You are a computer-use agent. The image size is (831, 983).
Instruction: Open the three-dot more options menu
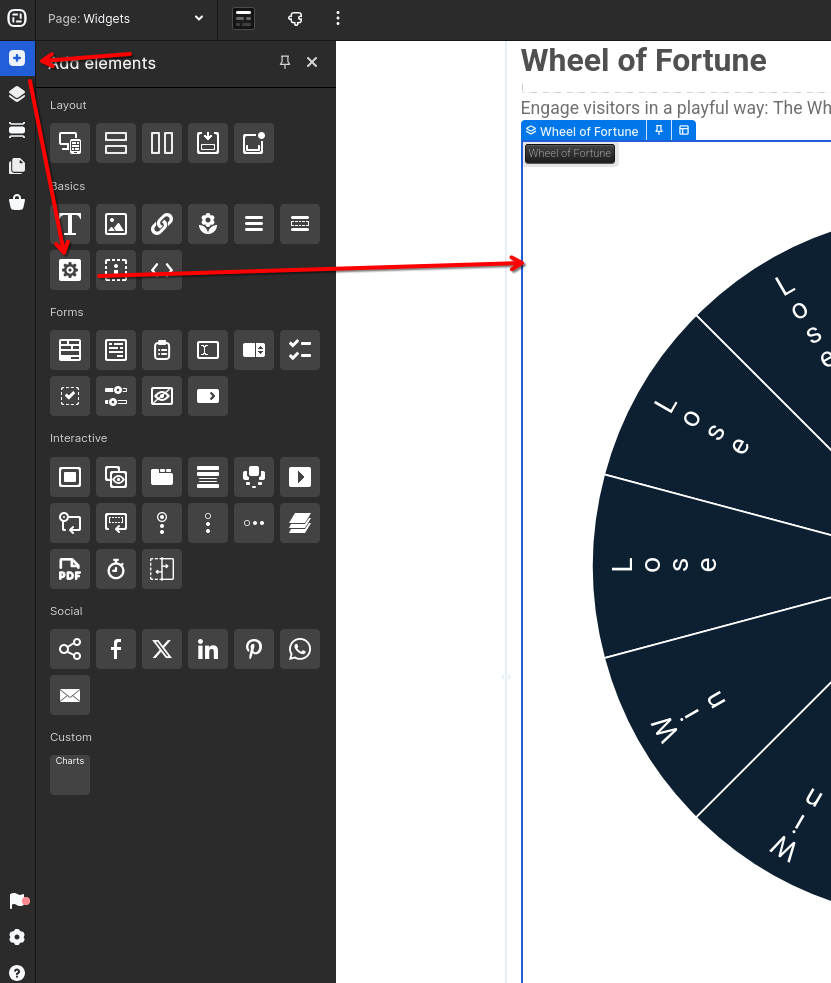(338, 18)
